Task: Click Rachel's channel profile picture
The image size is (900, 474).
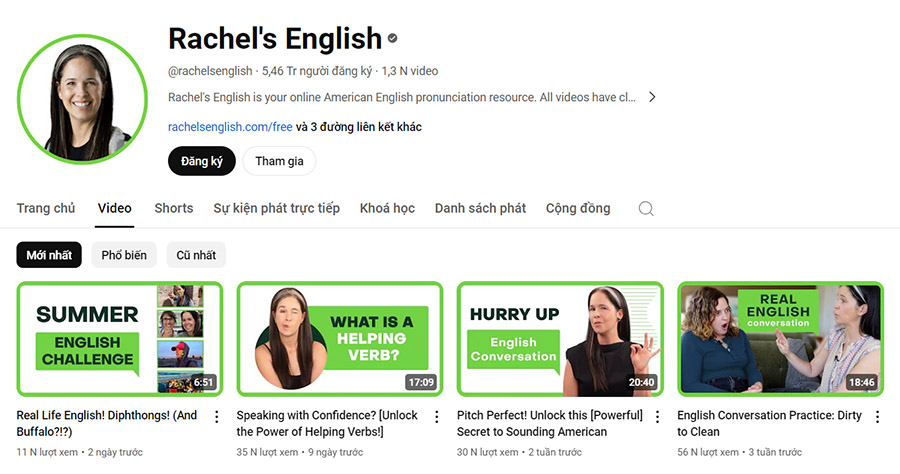Action: click(82, 99)
